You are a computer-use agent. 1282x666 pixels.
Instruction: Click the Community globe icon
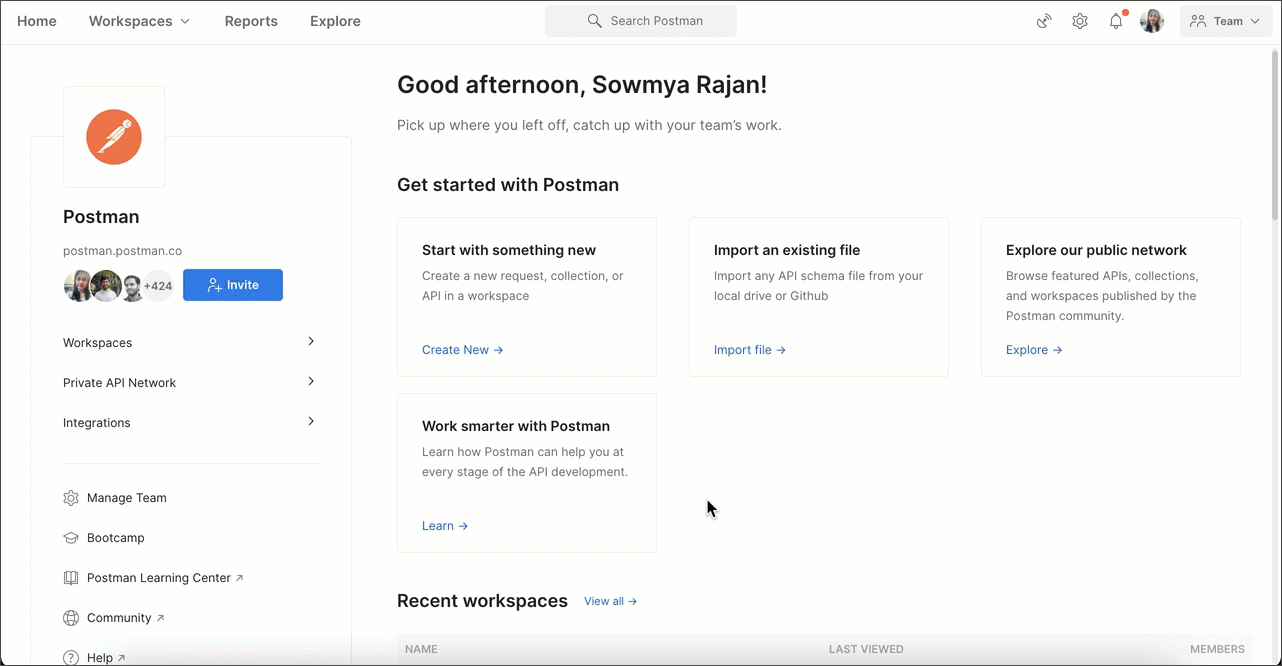coord(71,618)
